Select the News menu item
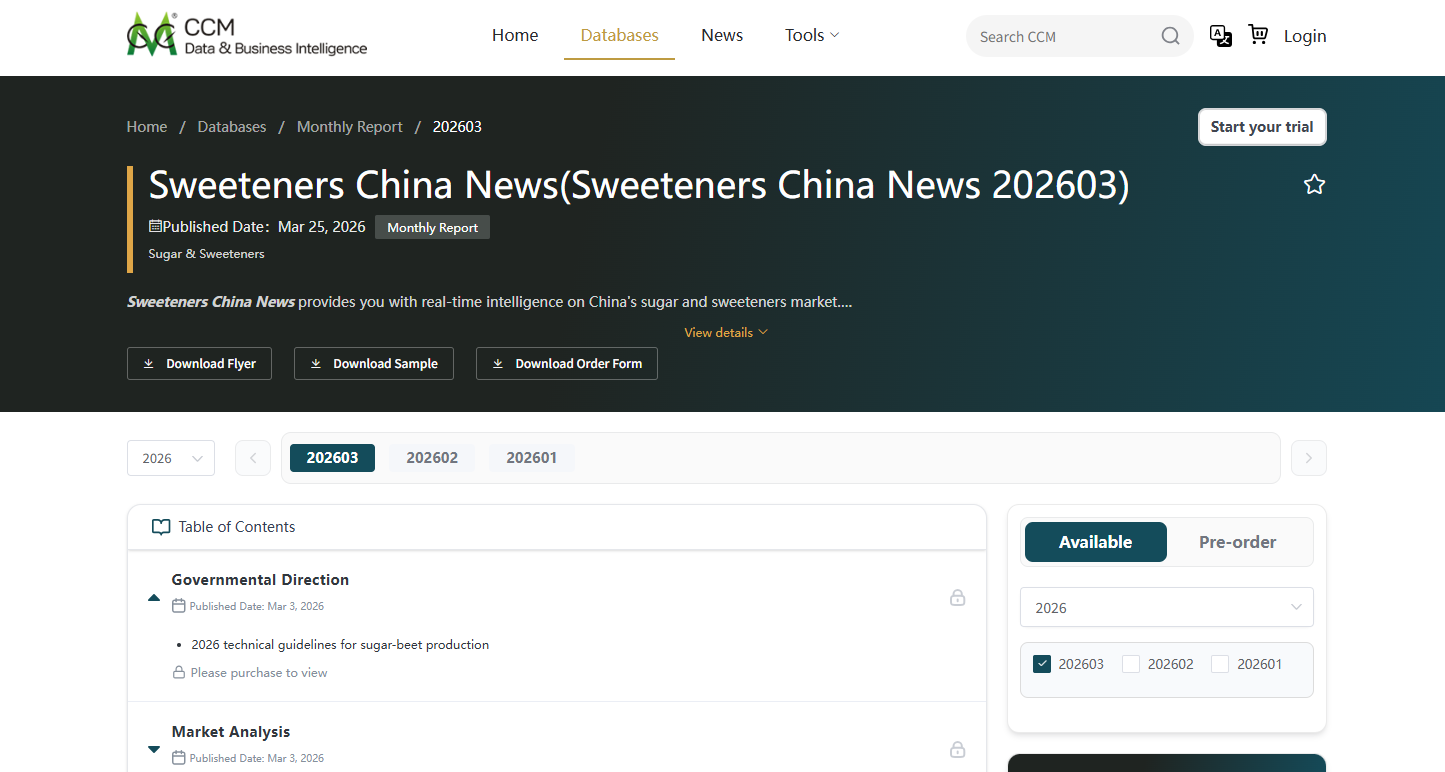The width and height of the screenshot is (1445, 772). 721,34
